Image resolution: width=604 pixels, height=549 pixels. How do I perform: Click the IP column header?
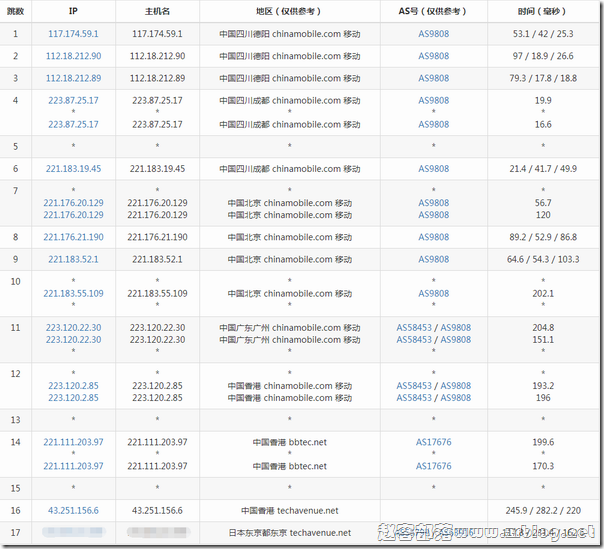pyautogui.click(x=73, y=12)
